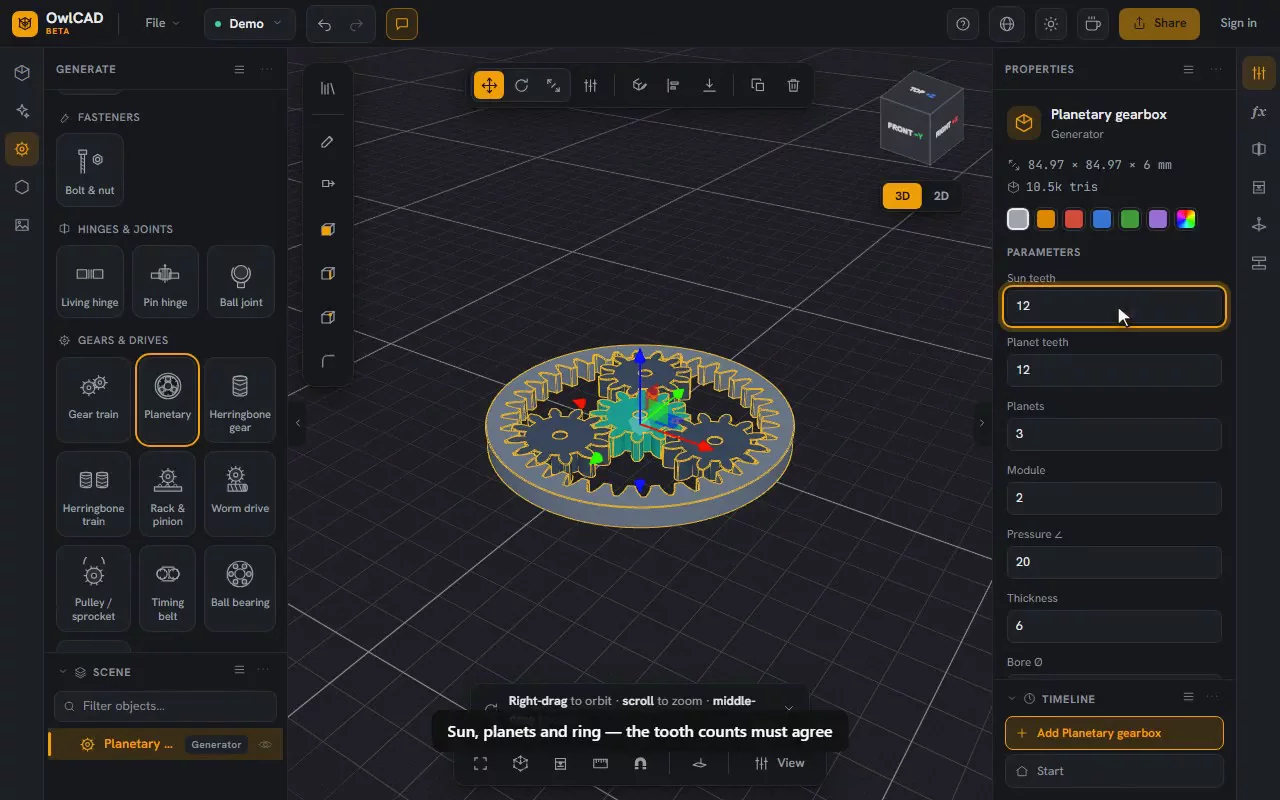1280x800 pixels.
Task: Open the library books icon in tool strip
Action: (x=327, y=88)
